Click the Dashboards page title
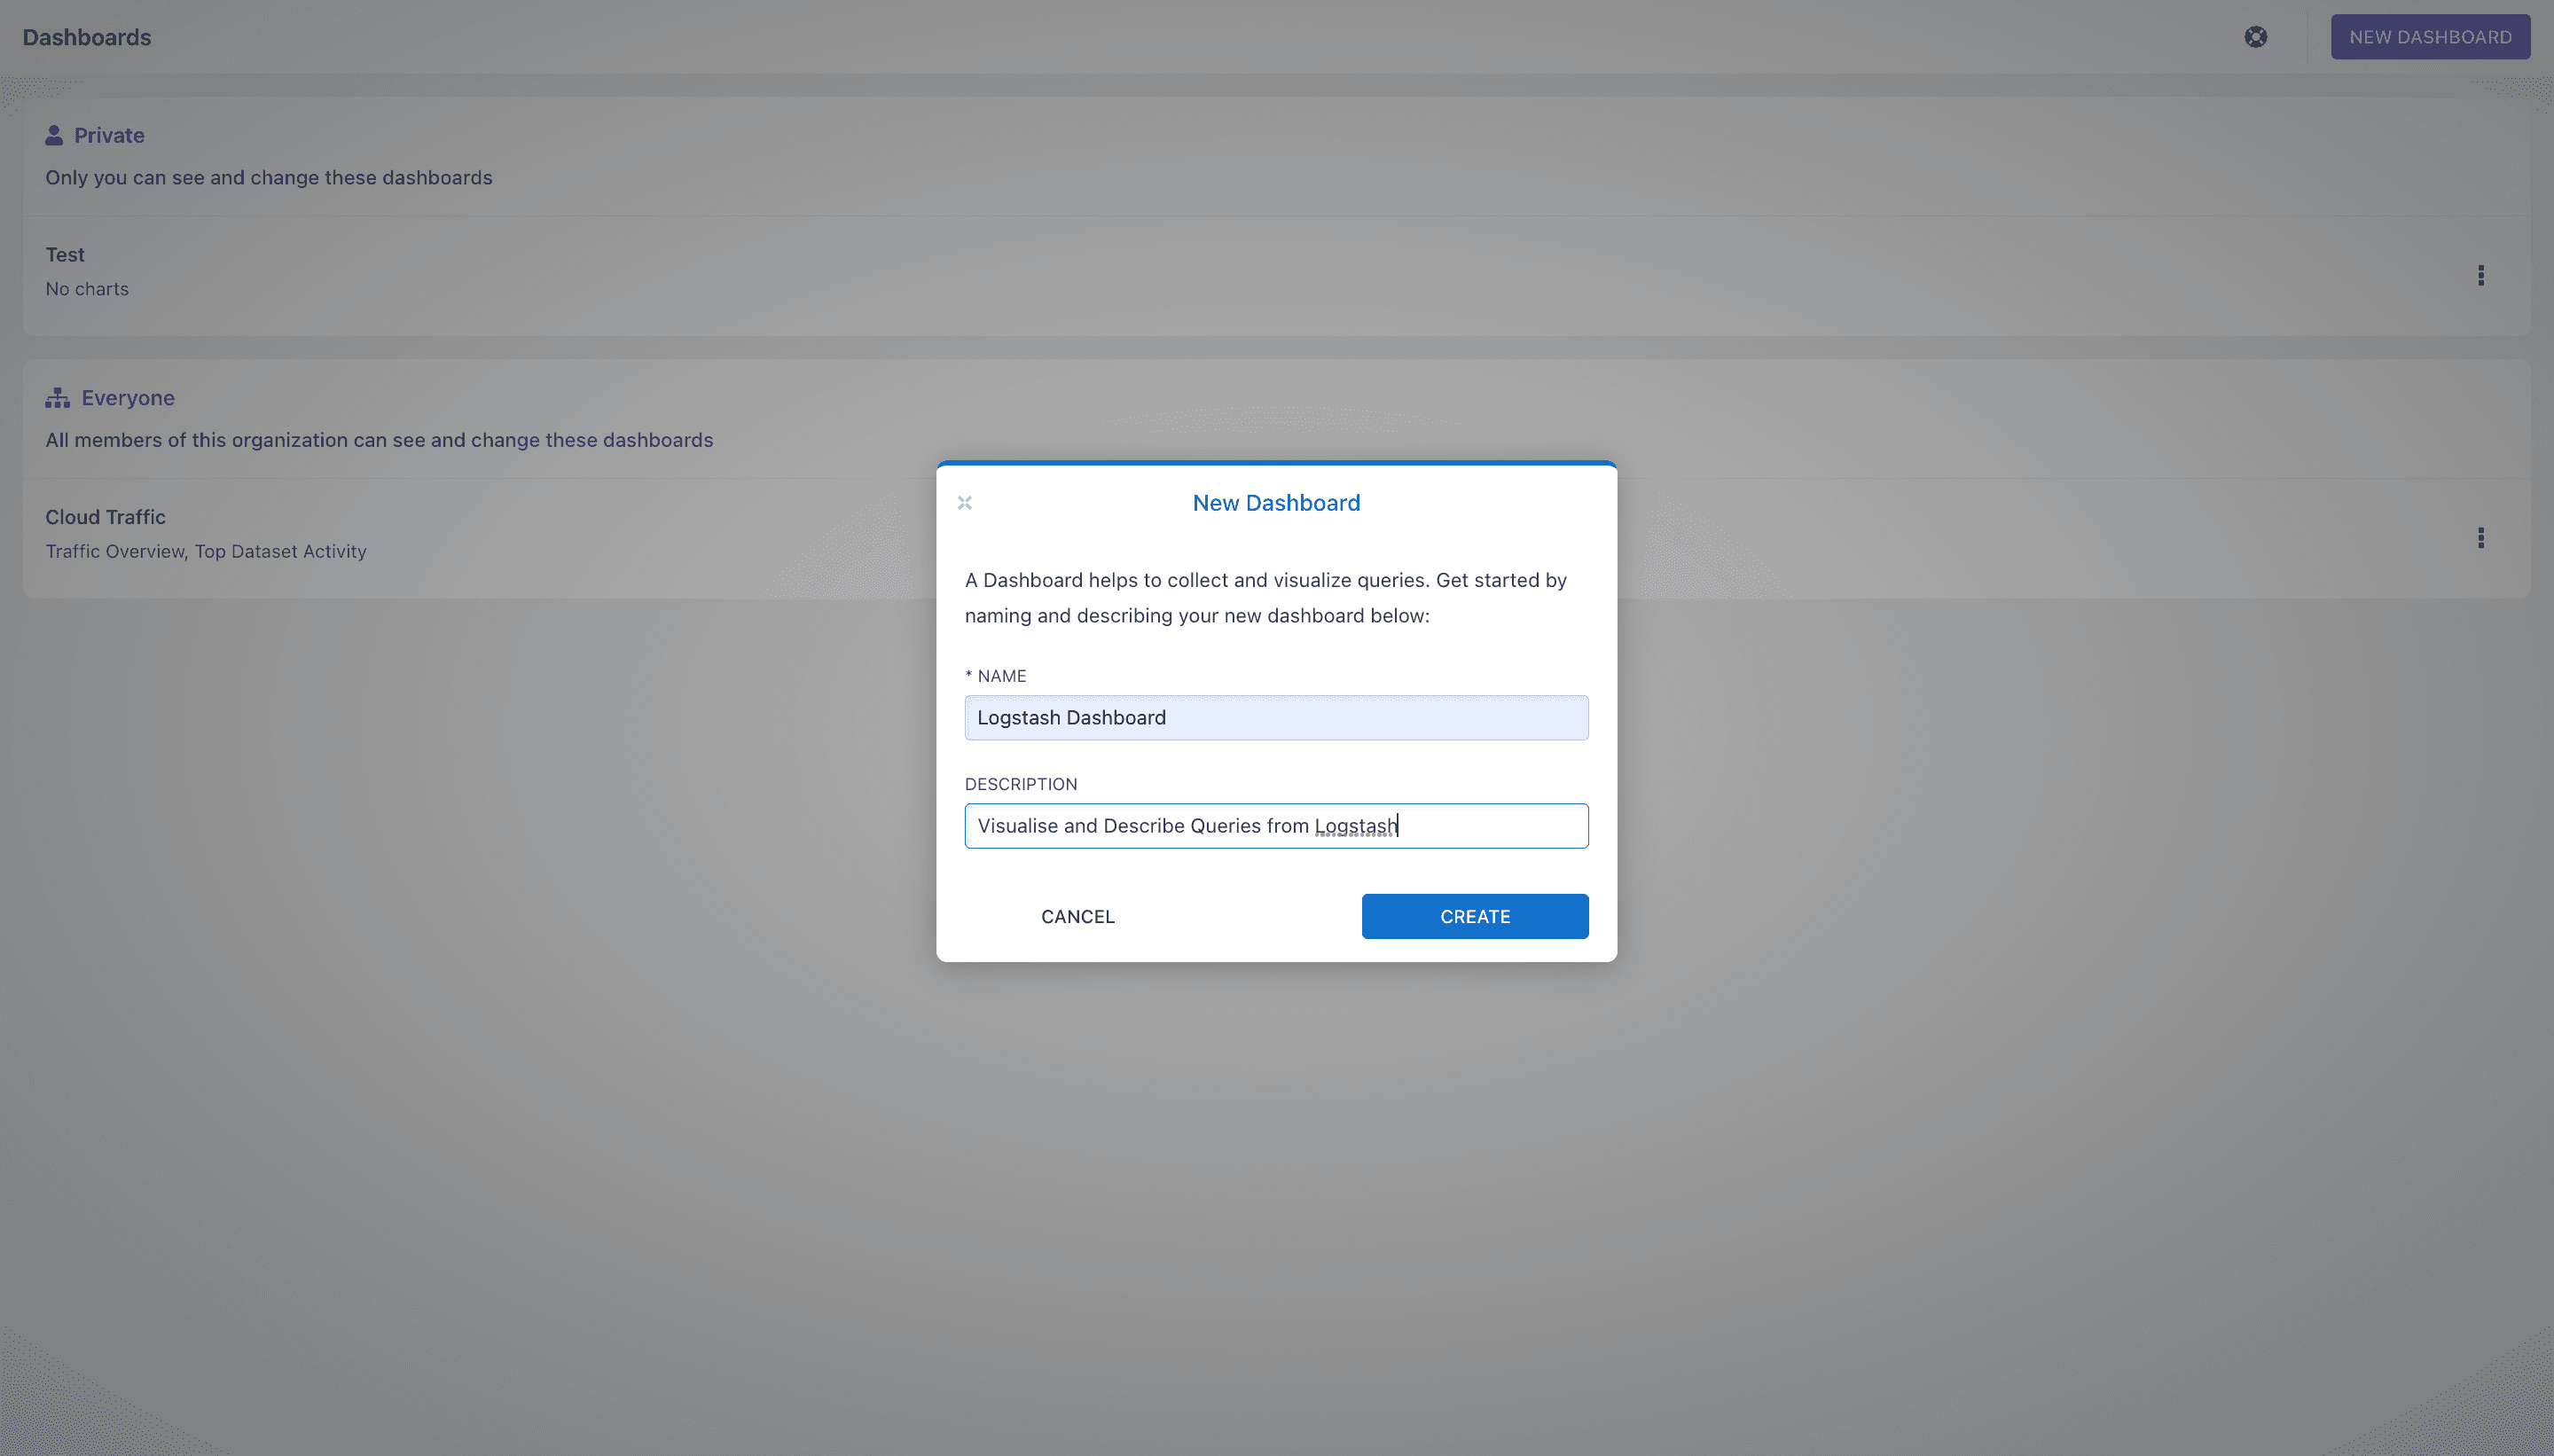The width and height of the screenshot is (2554, 1456). (x=87, y=37)
